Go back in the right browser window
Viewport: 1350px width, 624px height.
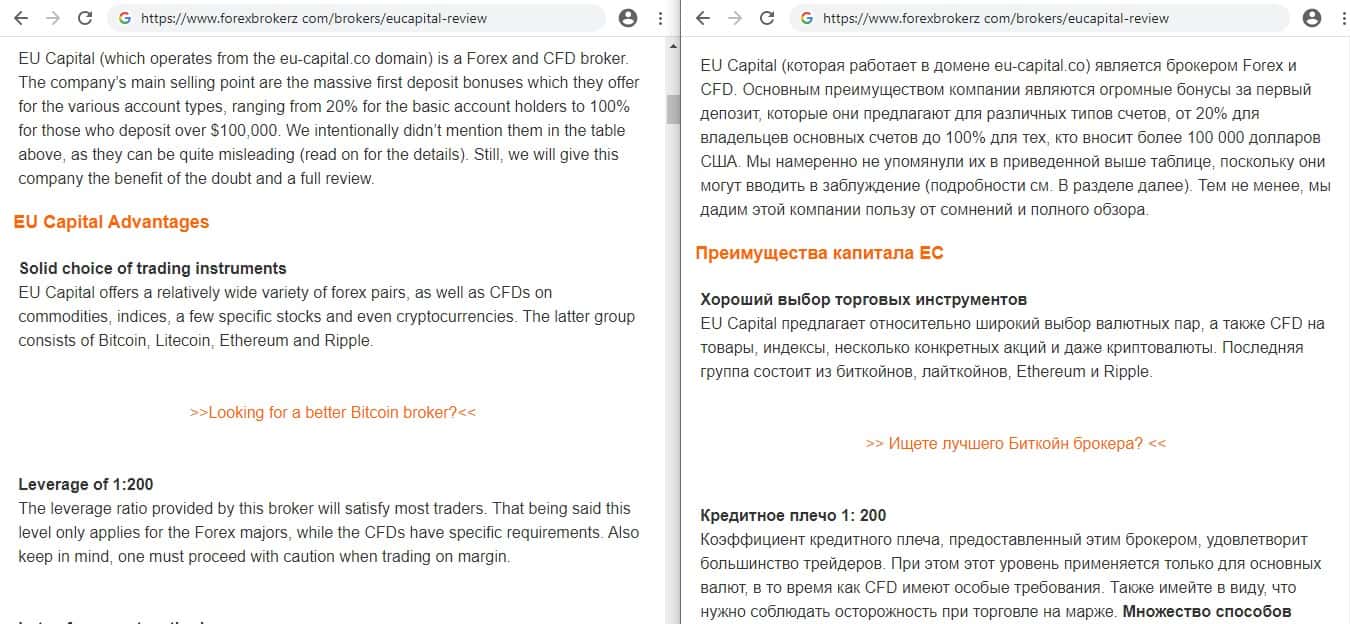tap(703, 18)
